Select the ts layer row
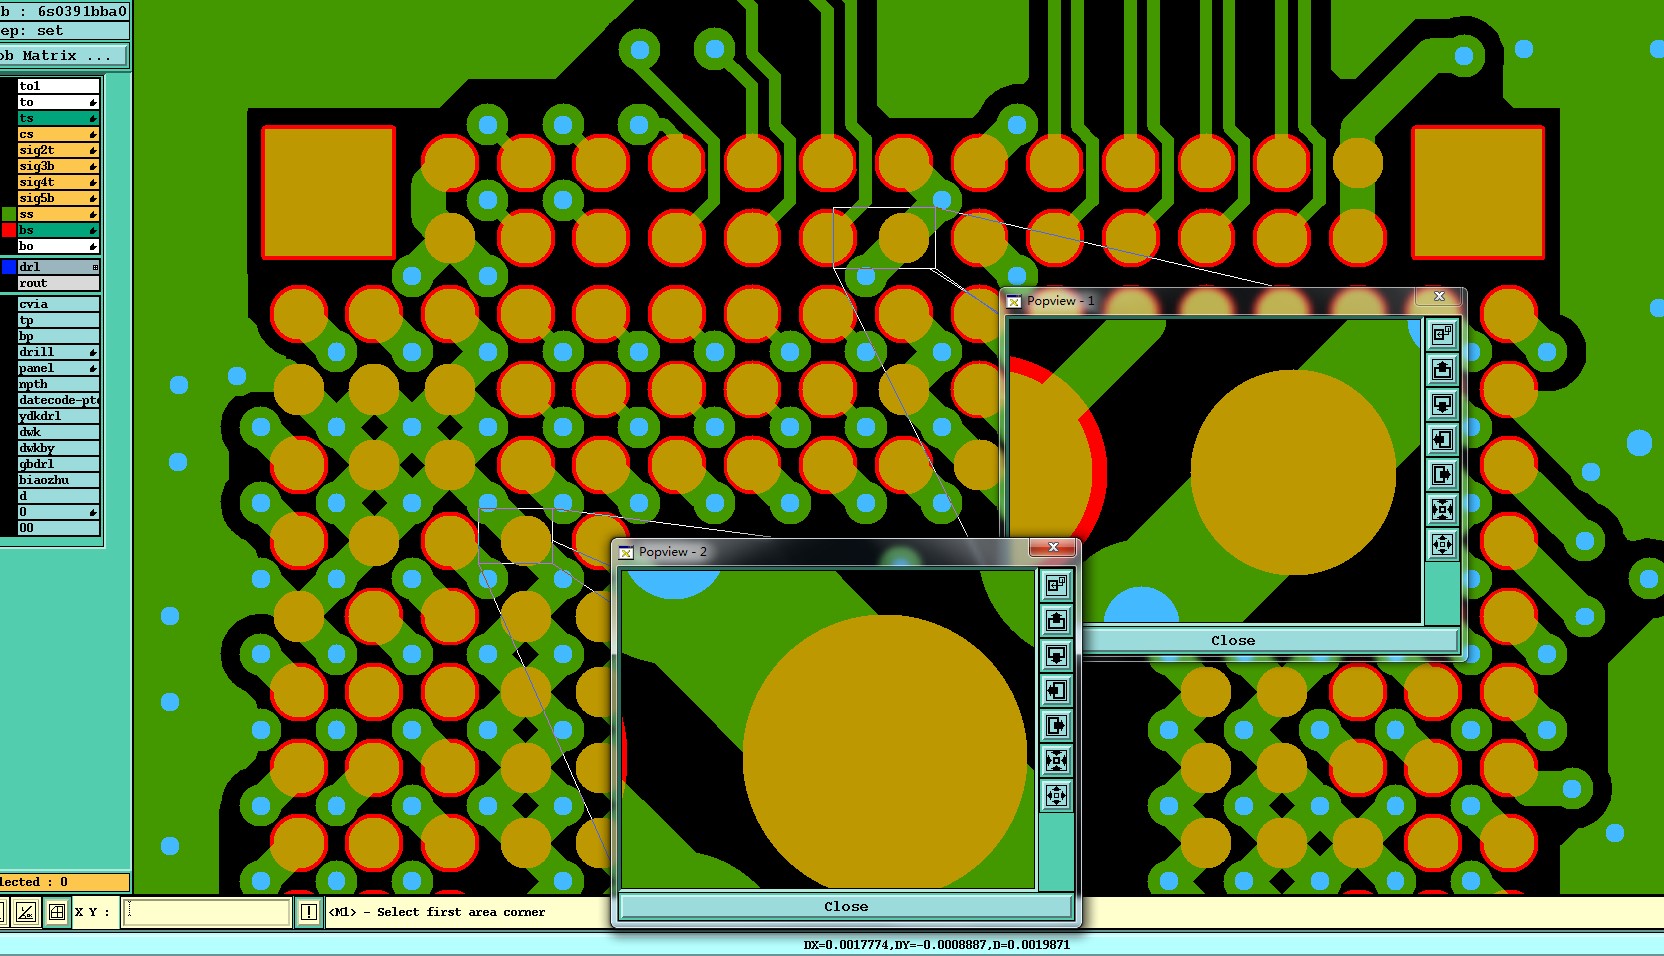This screenshot has width=1664, height=956. [59, 118]
